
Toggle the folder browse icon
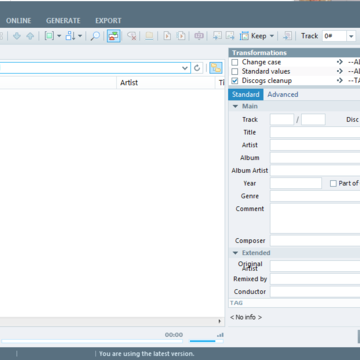click(x=216, y=68)
